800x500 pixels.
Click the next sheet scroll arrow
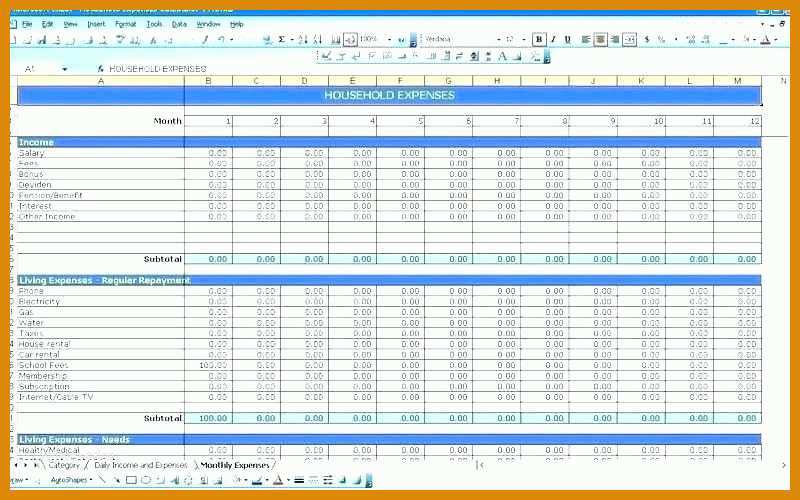click(x=25, y=465)
